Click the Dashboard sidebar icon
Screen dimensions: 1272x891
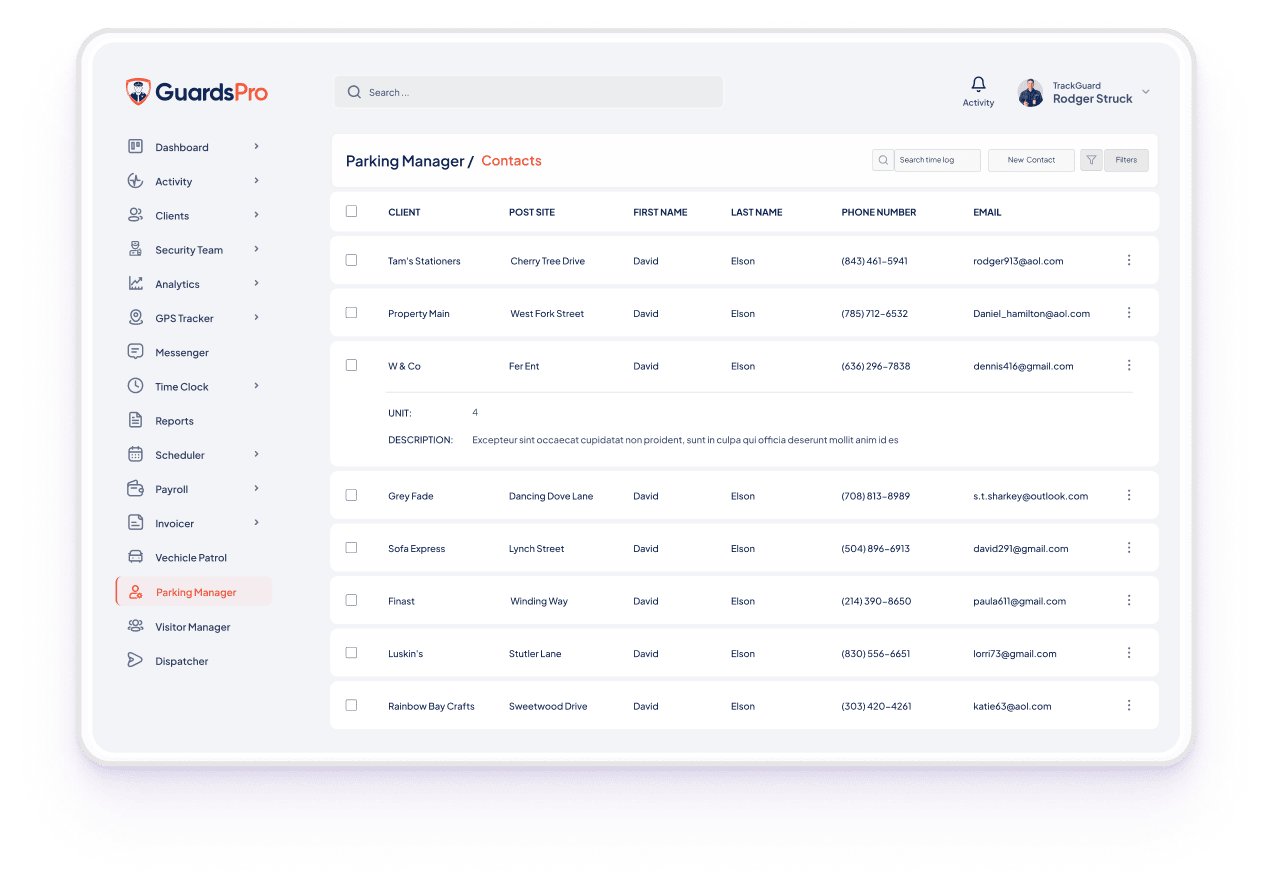[135, 147]
